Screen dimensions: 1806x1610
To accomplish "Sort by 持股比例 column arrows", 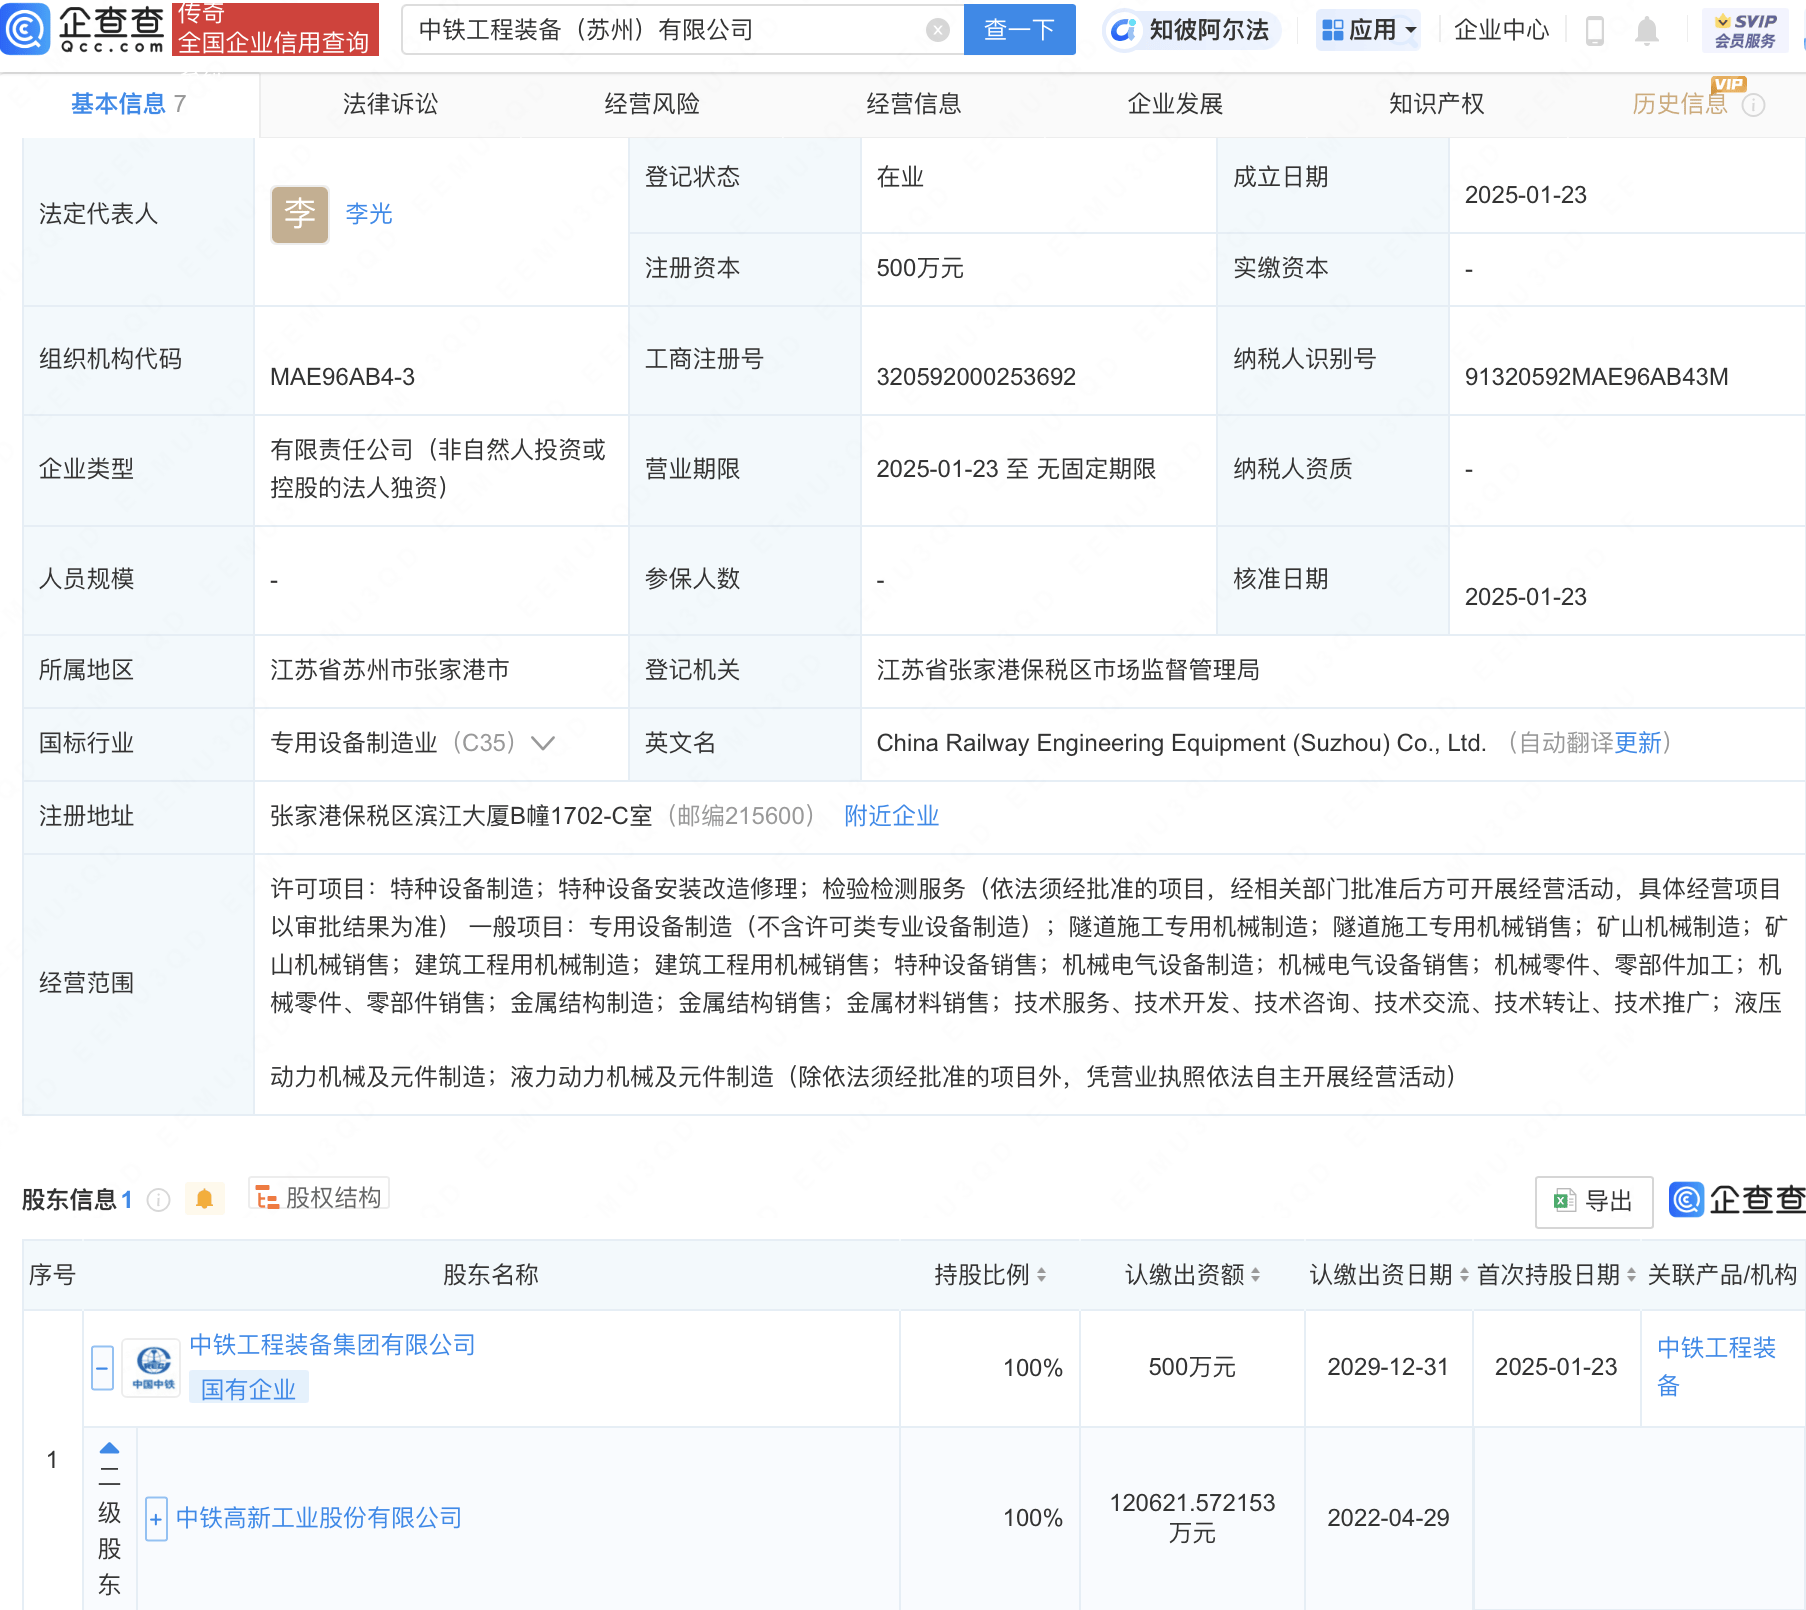I will [x=1041, y=1275].
